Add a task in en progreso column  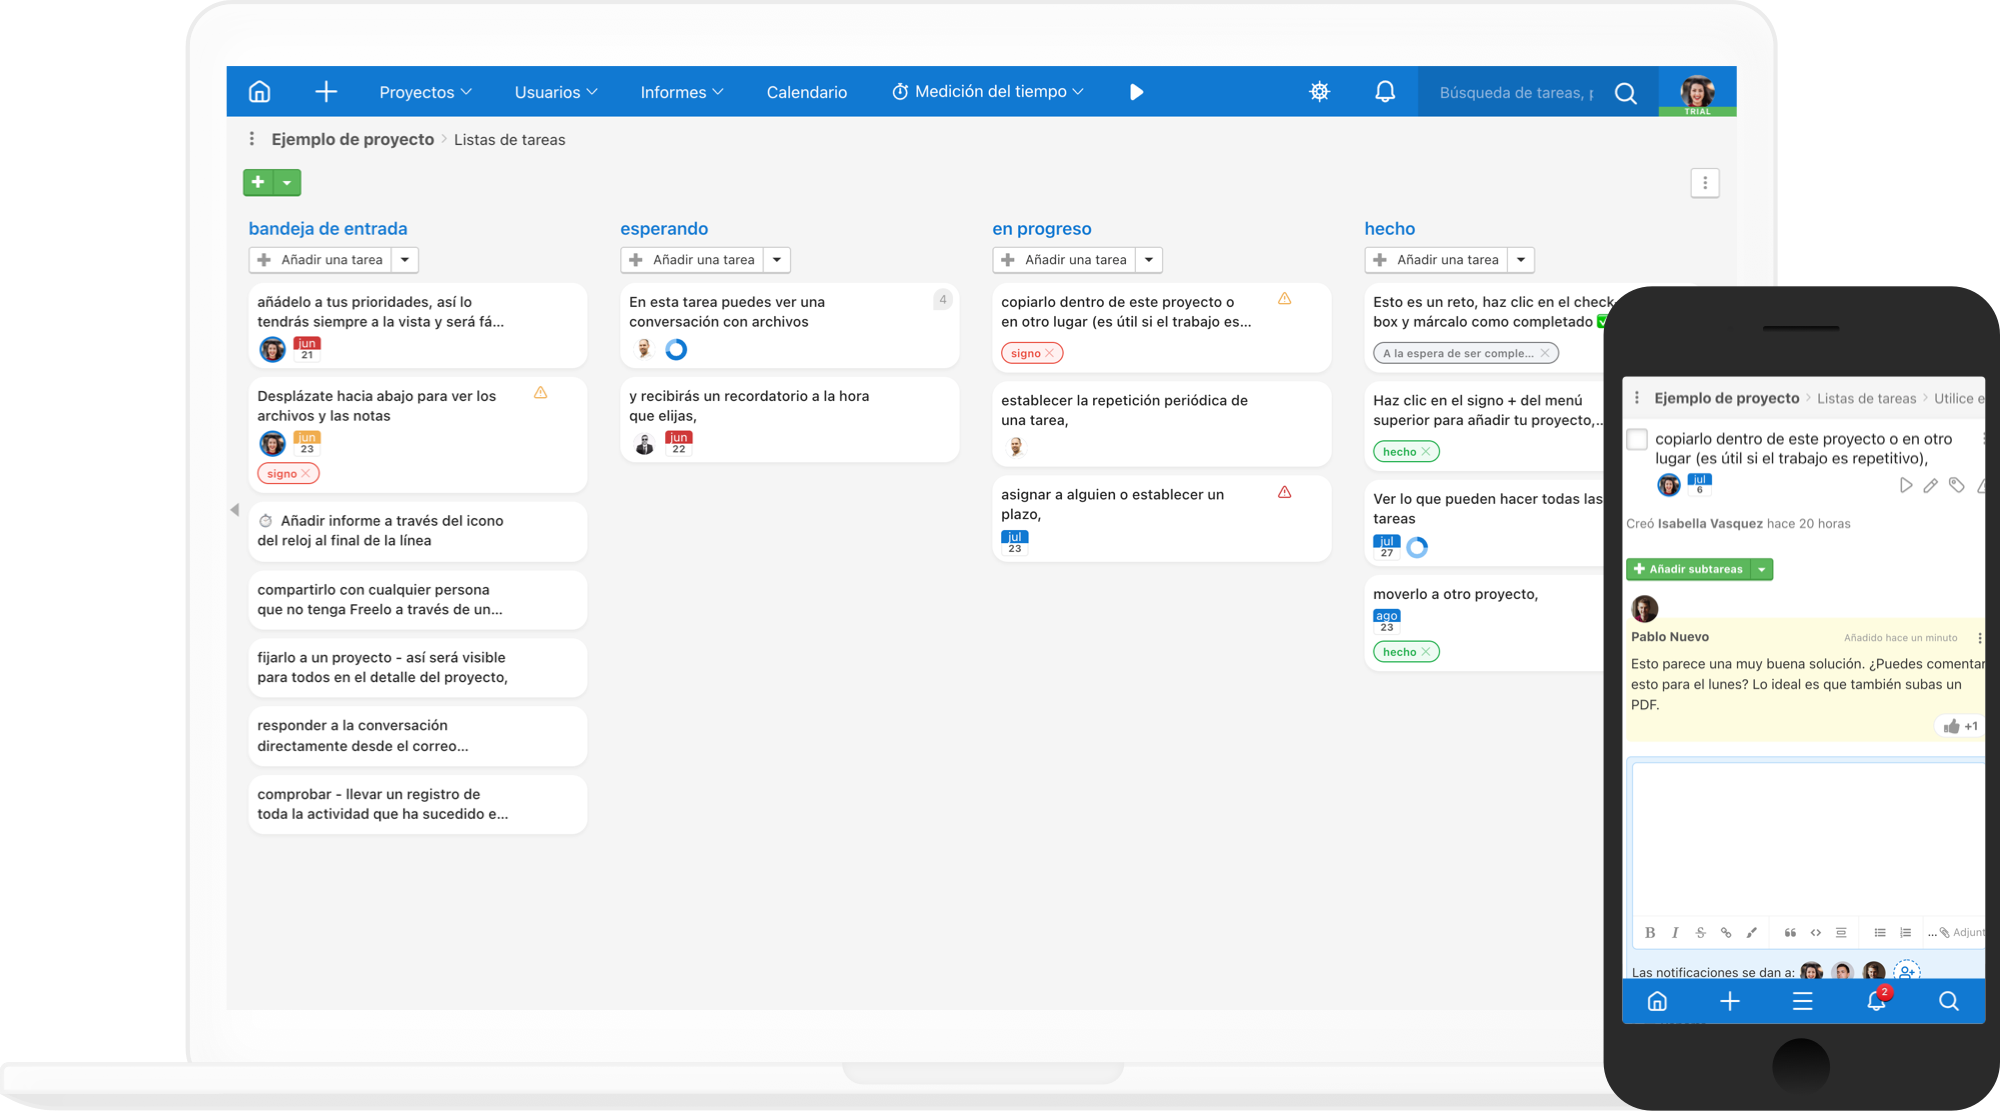[1064, 260]
